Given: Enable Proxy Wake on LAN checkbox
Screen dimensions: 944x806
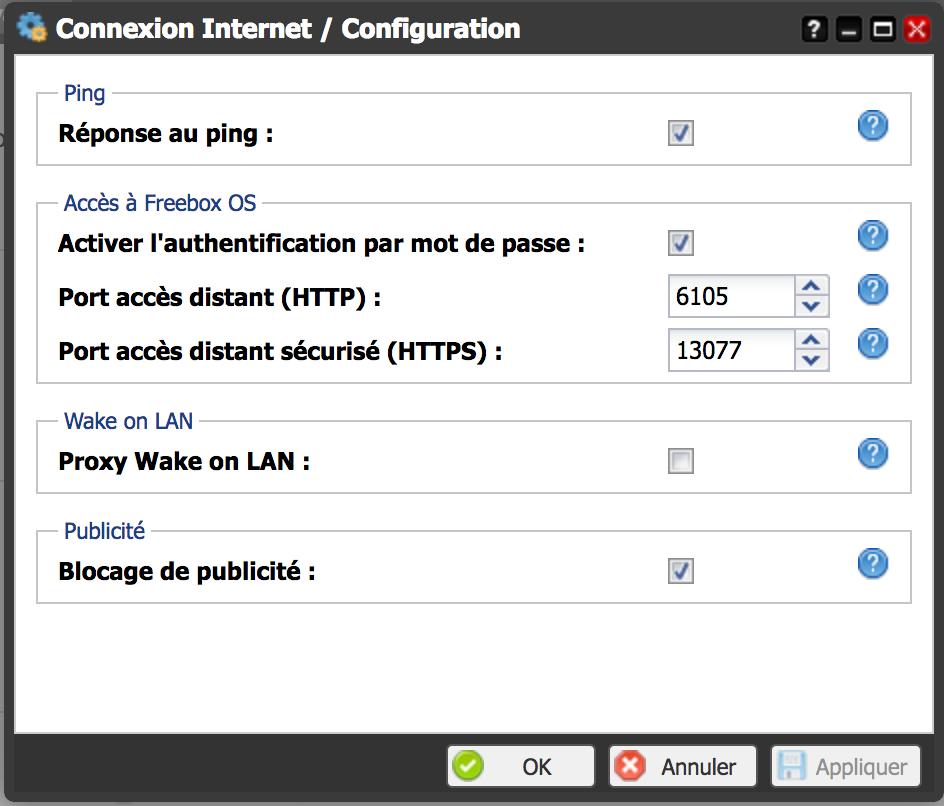Looking at the screenshot, I should [x=681, y=462].
